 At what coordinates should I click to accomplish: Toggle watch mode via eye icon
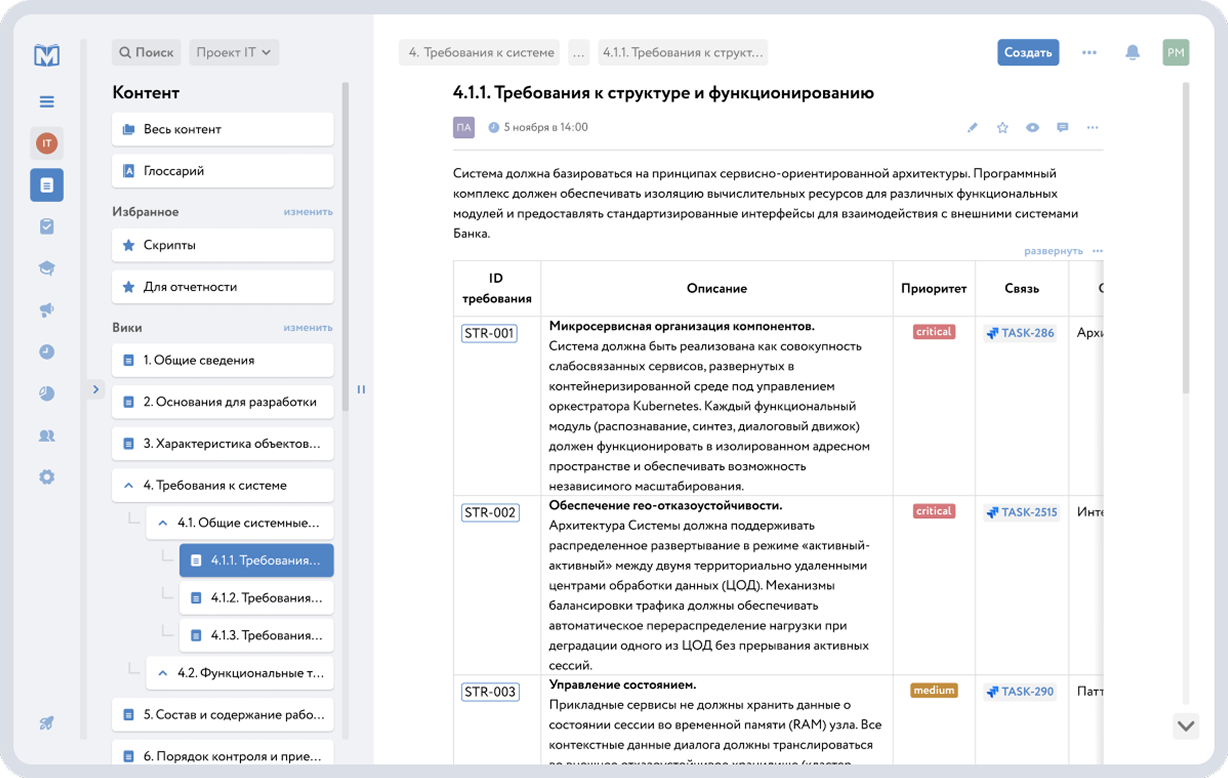point(1032,127)
